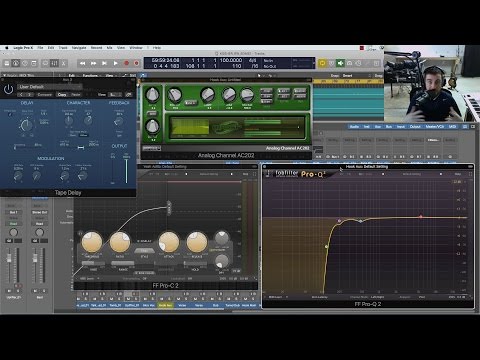Image resolution: width=480 pixels, height=360 pixels.
Task: Click the Rewind transport button
Action: (82, 63)
